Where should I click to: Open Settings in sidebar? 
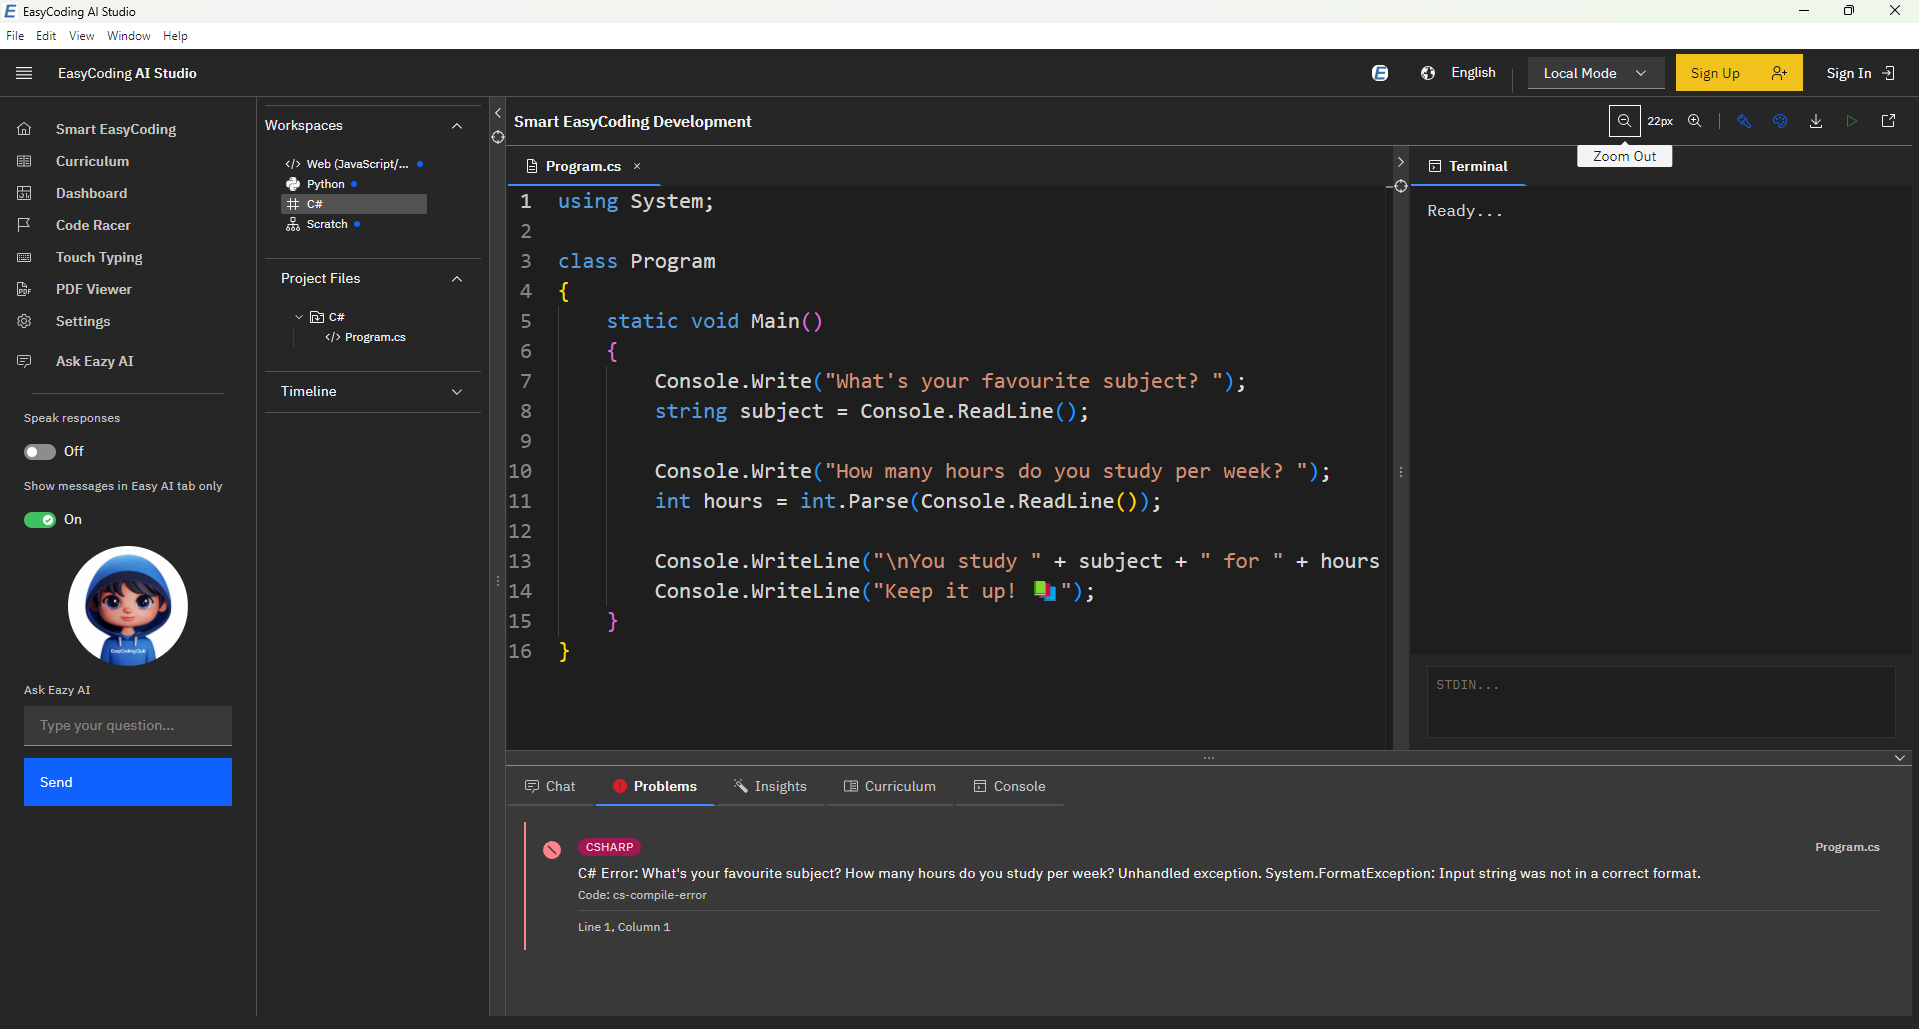pyautogui.click(x=83, y=321)
